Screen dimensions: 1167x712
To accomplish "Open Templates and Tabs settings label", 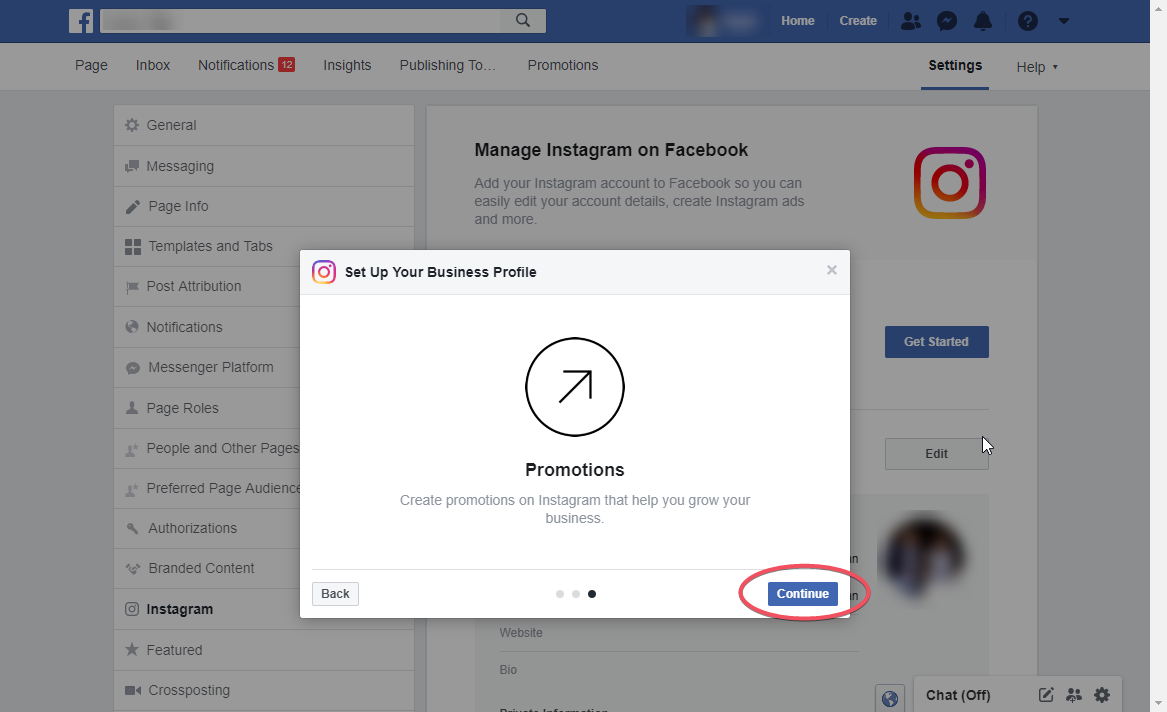I will pyautogui.click(x=211, y=246).
